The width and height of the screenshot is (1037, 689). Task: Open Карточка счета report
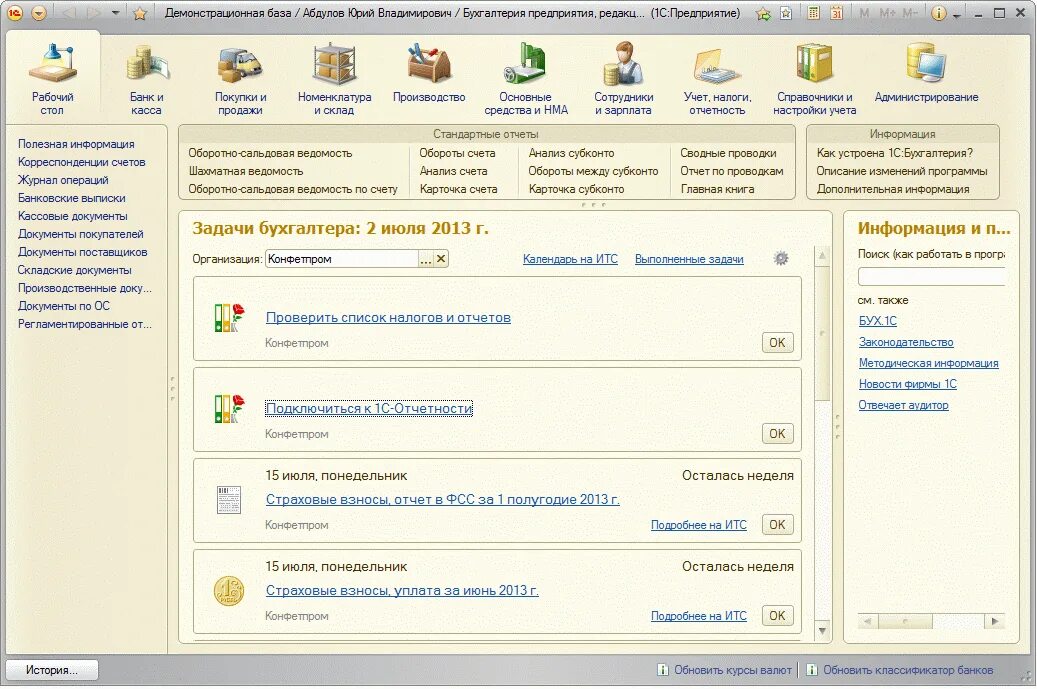(x=458, y=188)
